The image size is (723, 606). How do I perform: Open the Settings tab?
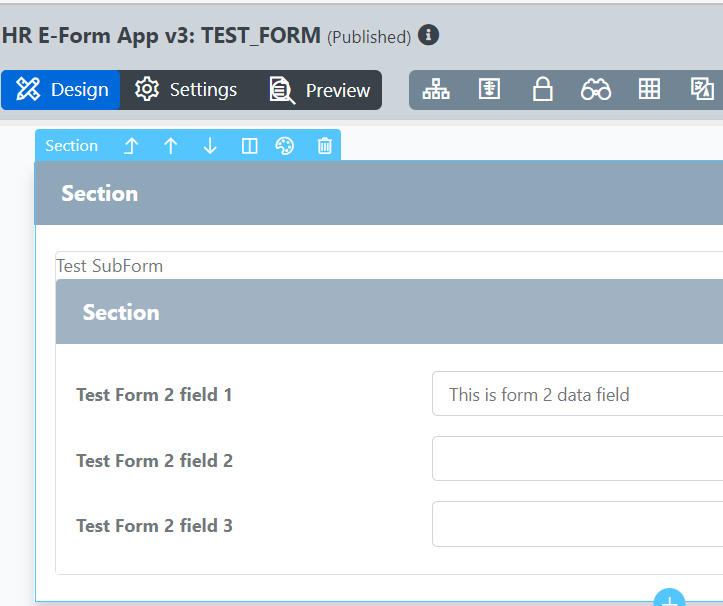point(186,90)
